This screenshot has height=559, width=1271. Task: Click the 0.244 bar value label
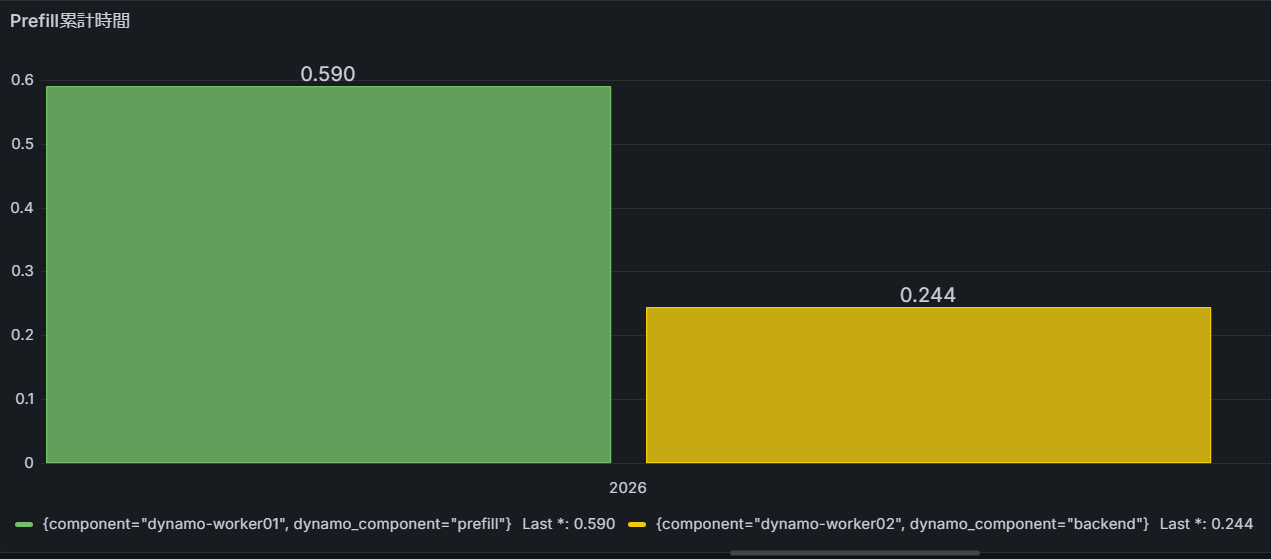tap(928, 295)
